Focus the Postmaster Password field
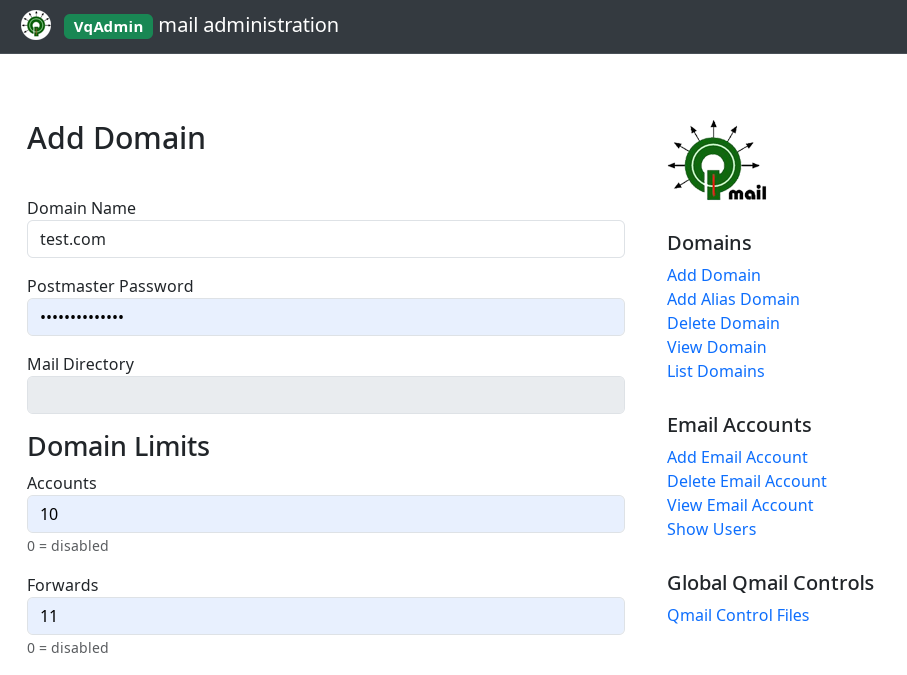This screenshot has width=907, height=675. click(326, 317)
